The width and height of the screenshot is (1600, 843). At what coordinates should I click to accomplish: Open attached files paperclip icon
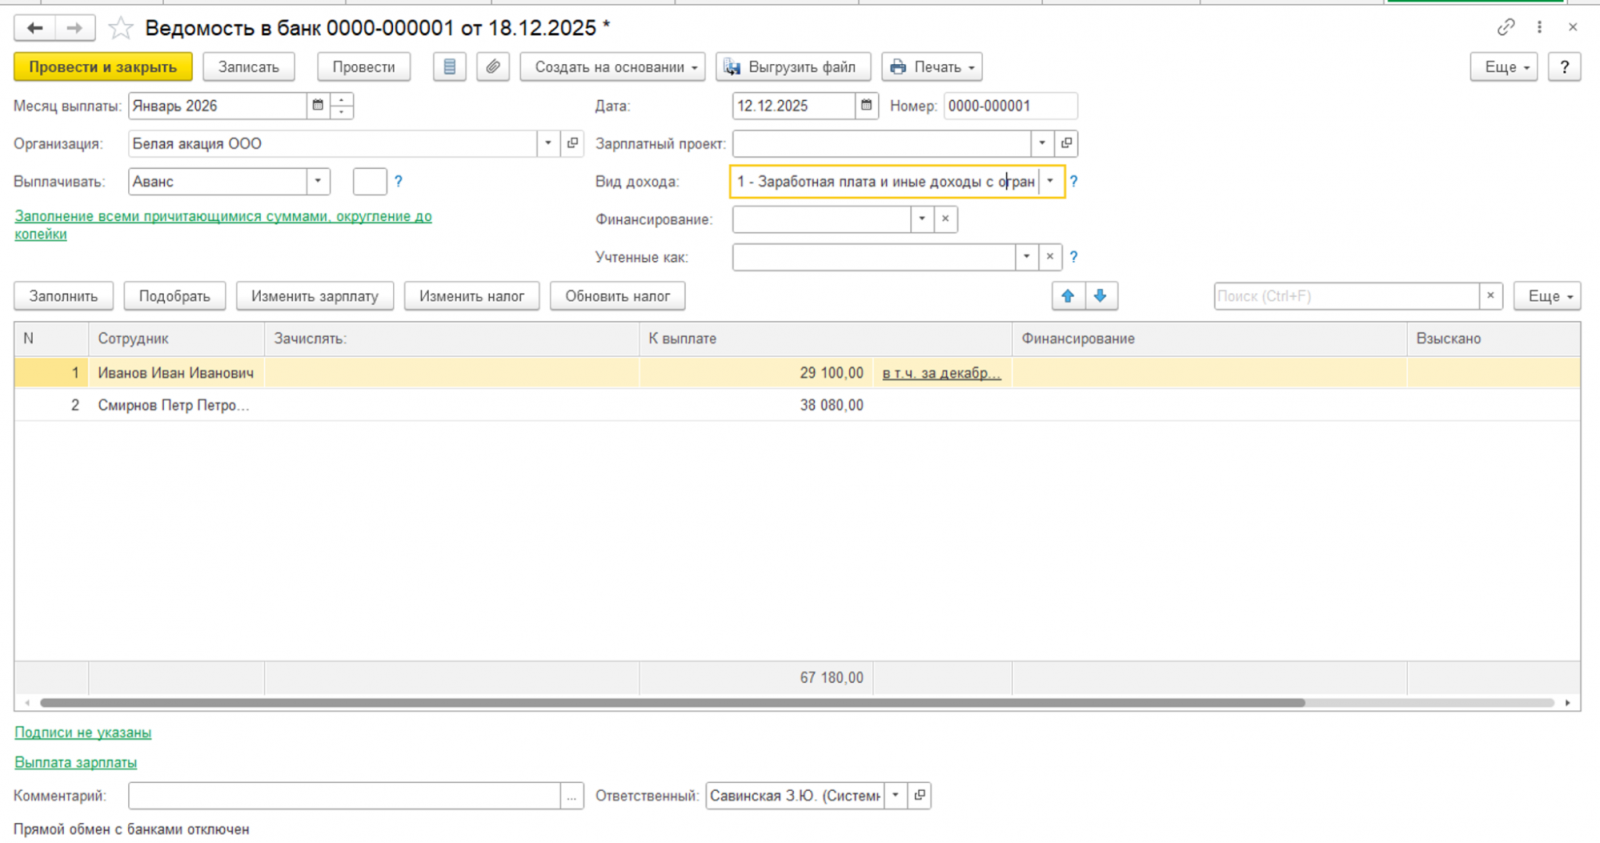(493, 67)
